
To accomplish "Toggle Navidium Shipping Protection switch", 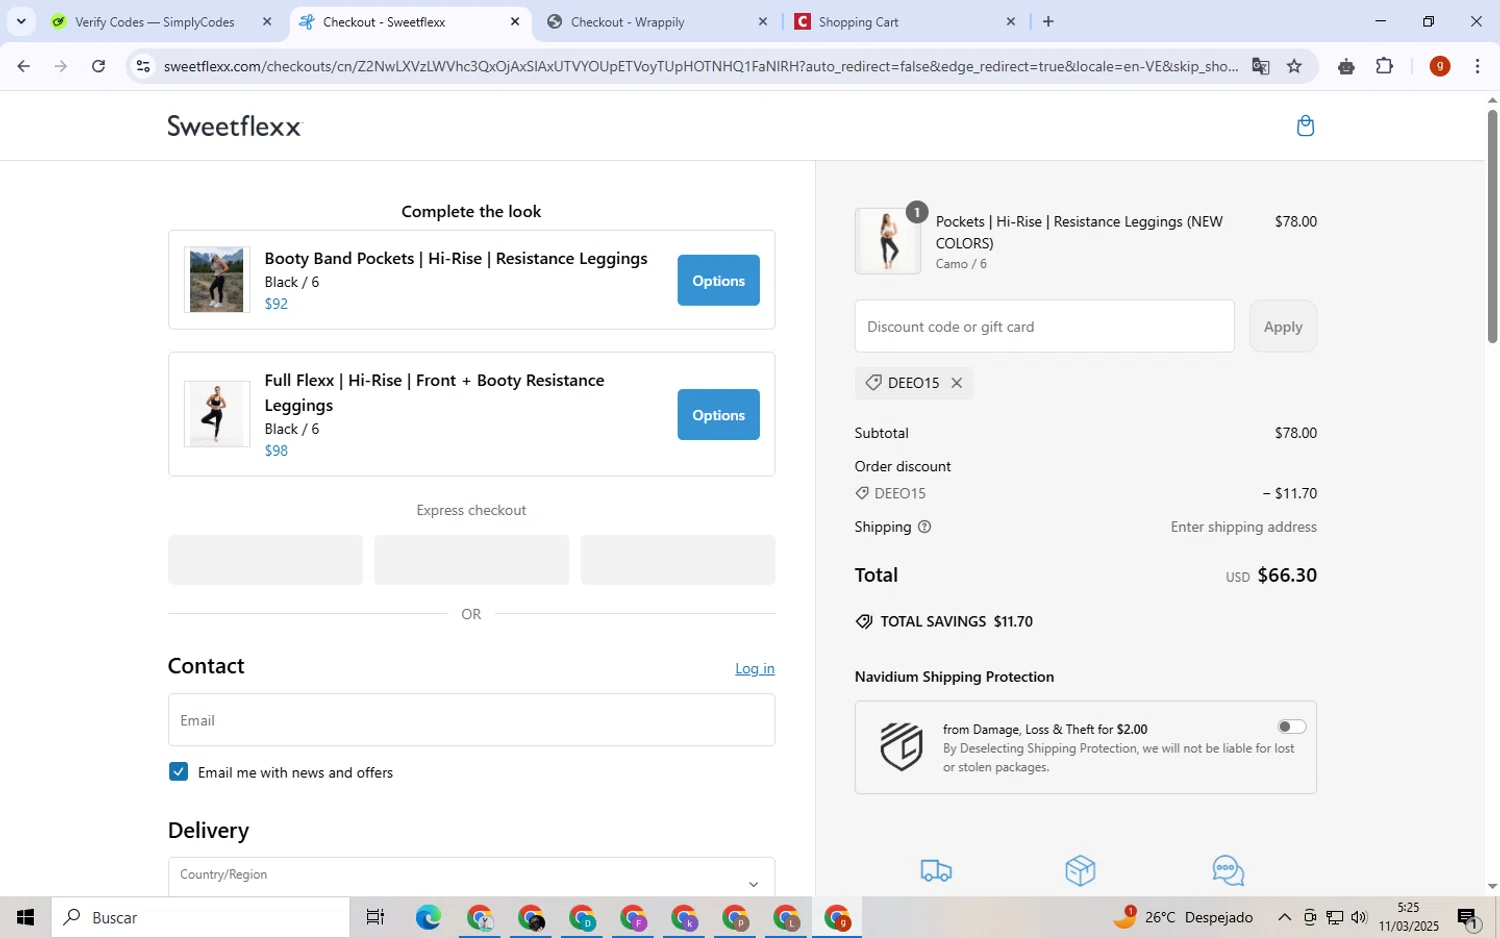I will tap(1291, 727).
